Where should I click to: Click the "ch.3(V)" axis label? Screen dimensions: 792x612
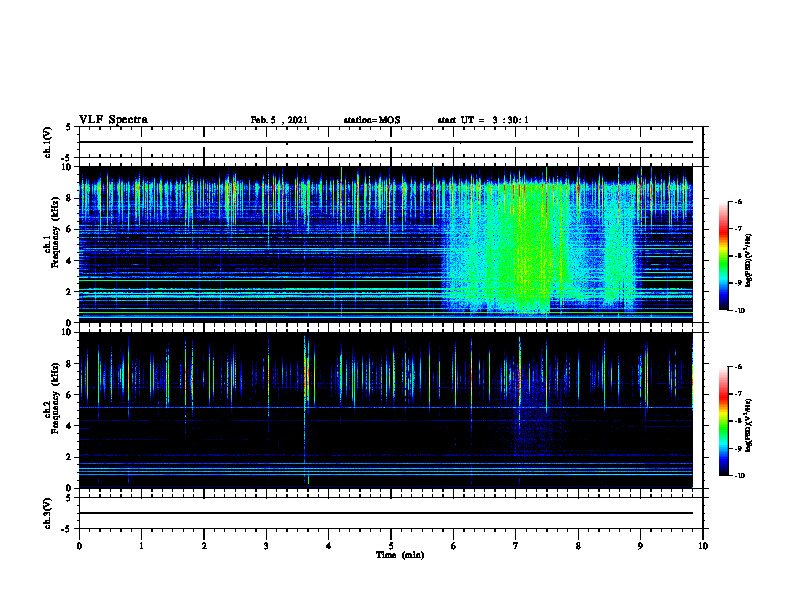[48, 513]
